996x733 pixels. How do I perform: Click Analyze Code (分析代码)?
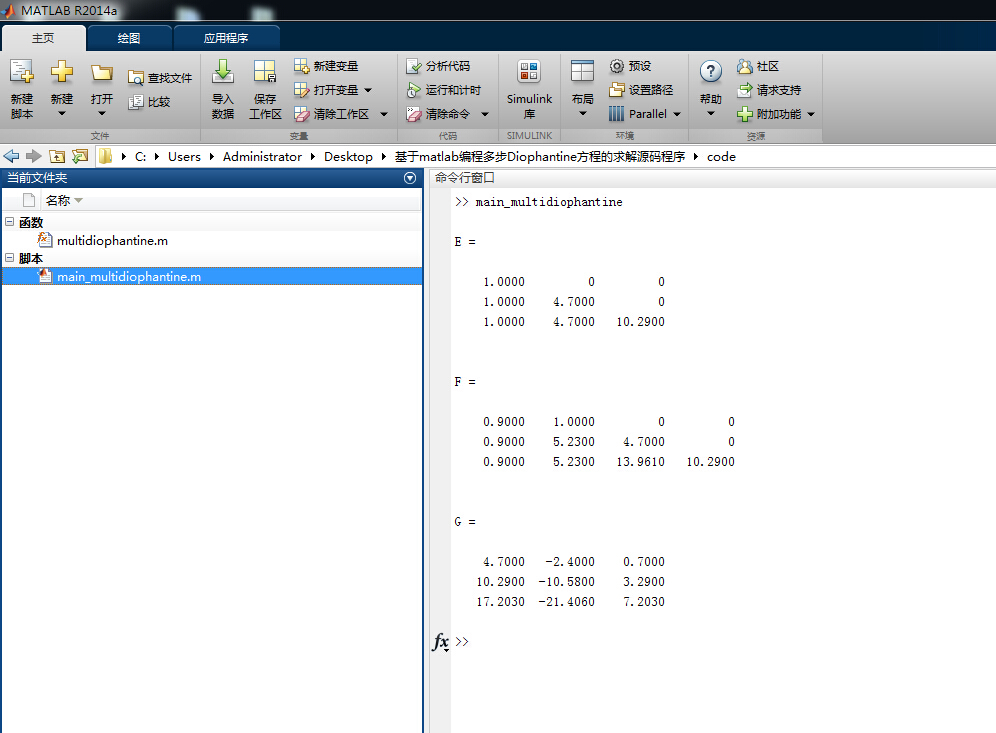pos(438,66)
